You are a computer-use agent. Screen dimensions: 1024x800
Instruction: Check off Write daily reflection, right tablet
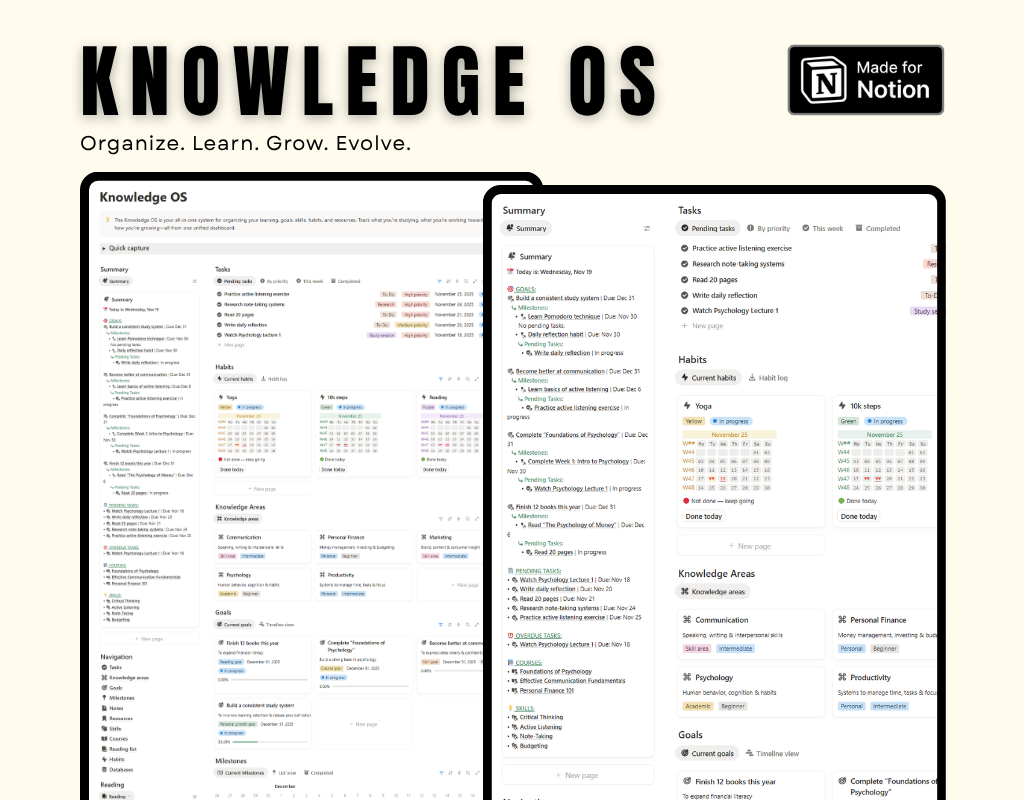[x=684, y=295]
